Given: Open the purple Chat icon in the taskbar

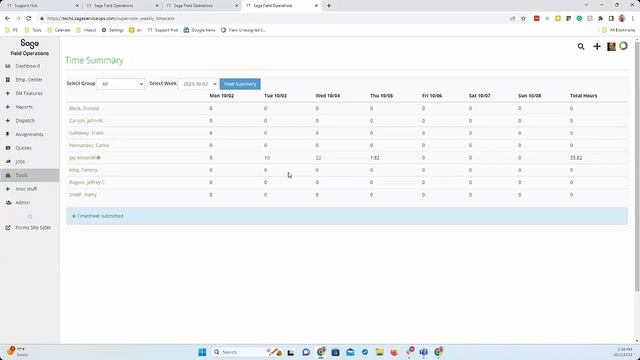Looking at the screenshot, I should [306, 352].
